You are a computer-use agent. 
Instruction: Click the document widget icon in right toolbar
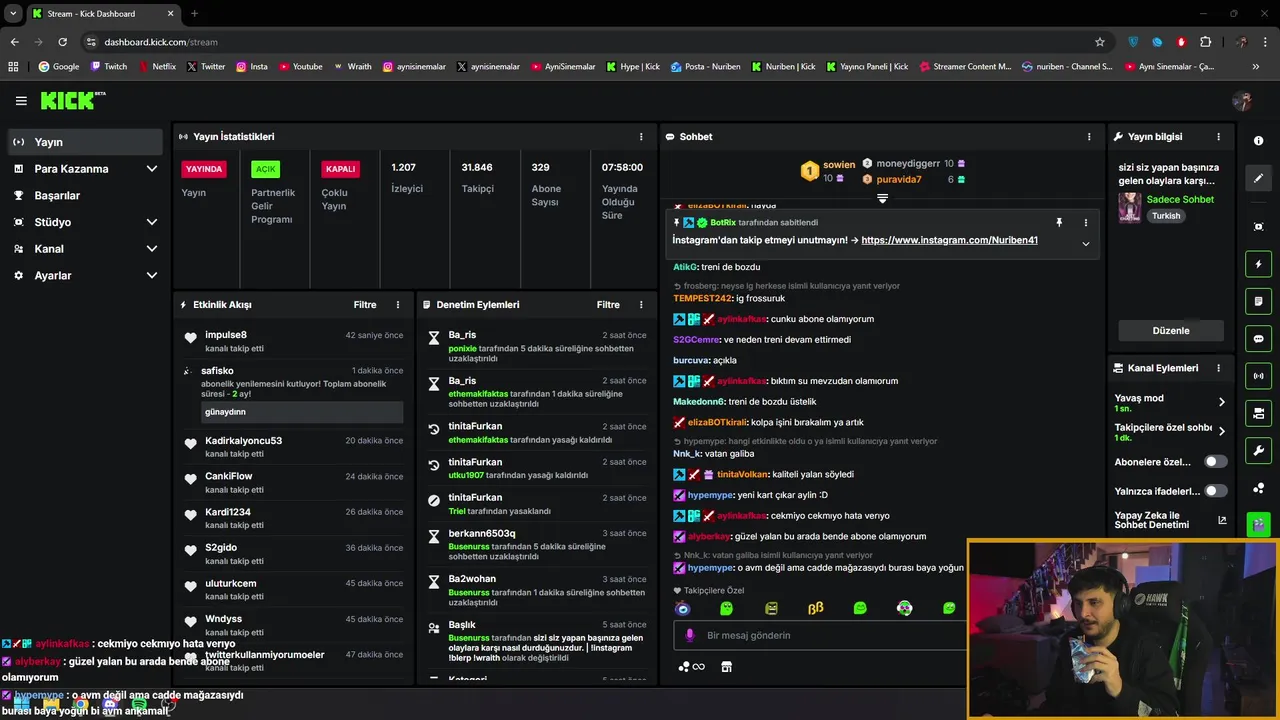coord(1258,301)
